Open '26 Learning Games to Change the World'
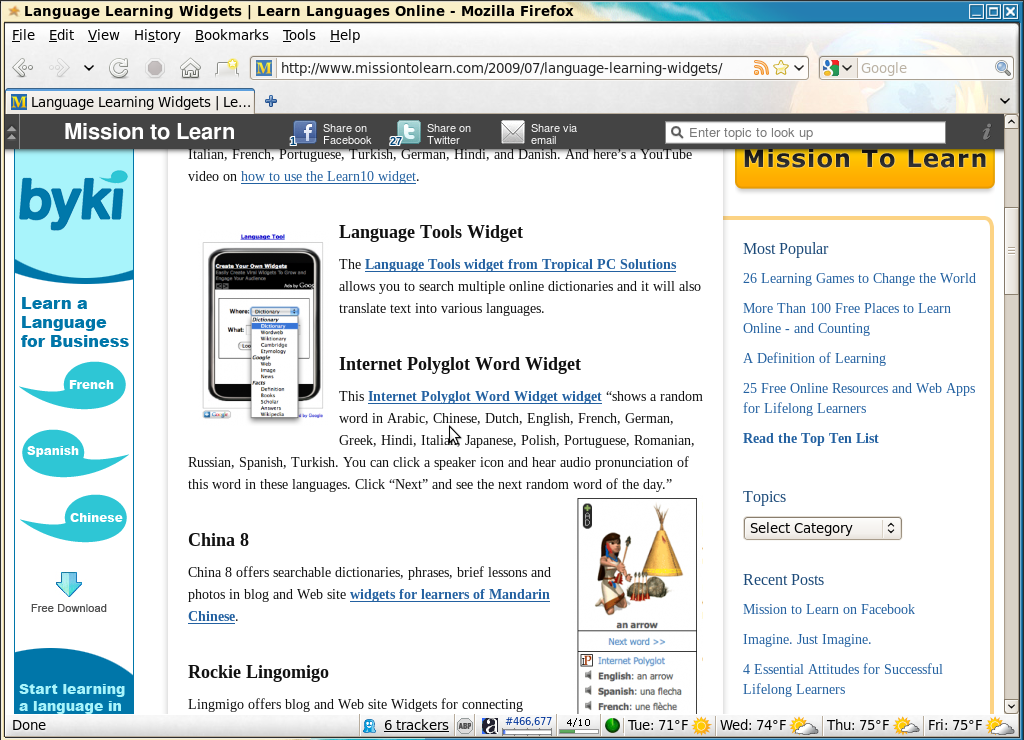Image resolution: width=1024 pixels, height=740 pixels. click(859, 278)
